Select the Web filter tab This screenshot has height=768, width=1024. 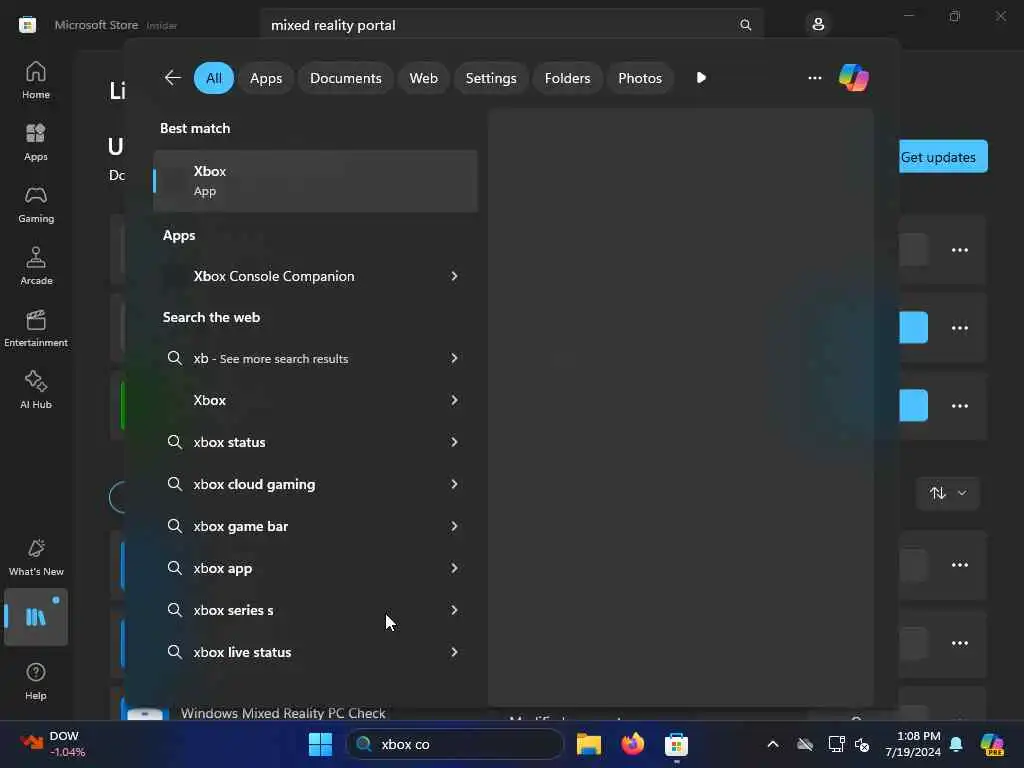tap(423, 78)
